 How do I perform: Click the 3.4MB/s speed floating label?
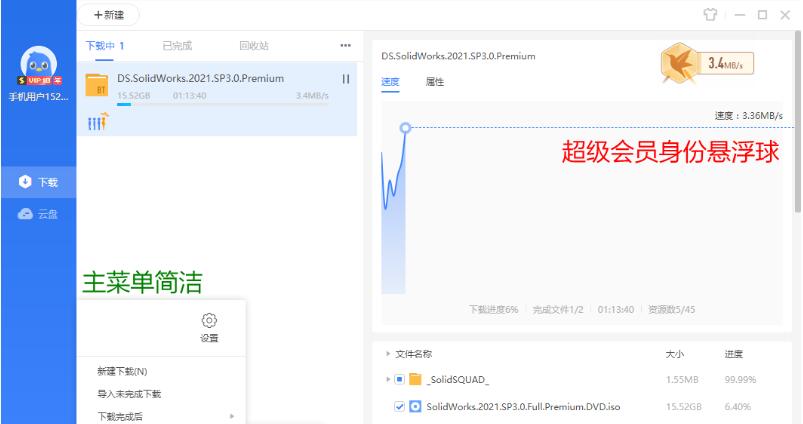[x=726, y=63]
